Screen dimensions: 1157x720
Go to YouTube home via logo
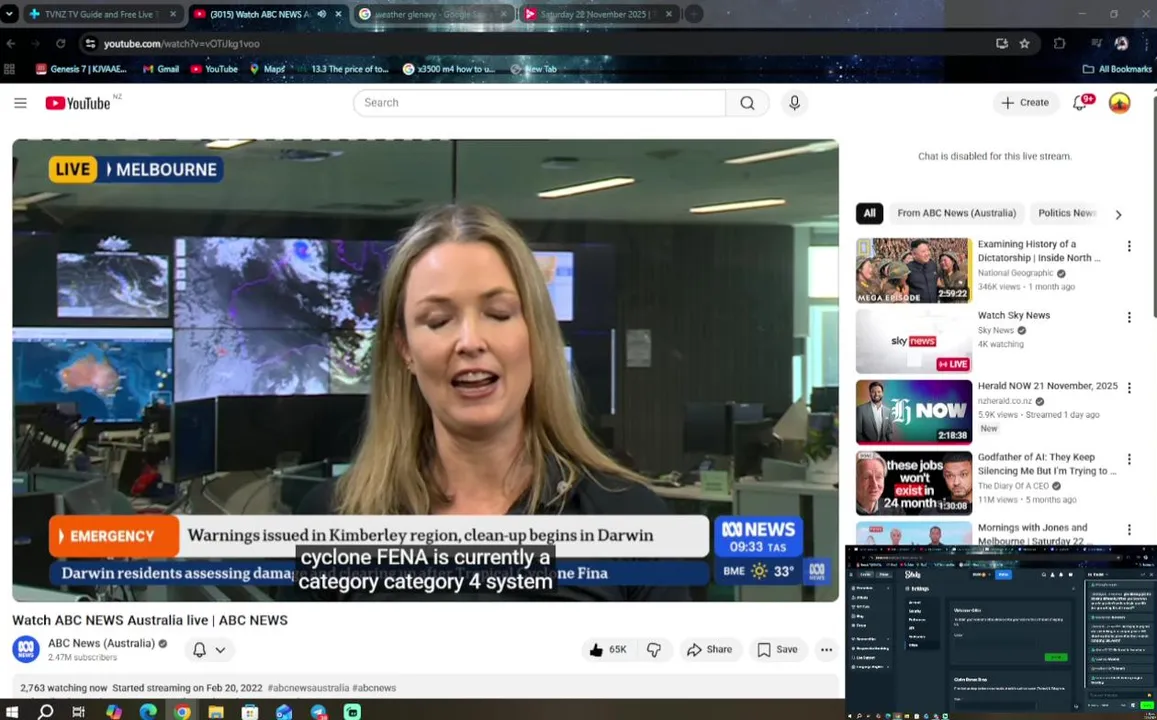coord(77,103)
